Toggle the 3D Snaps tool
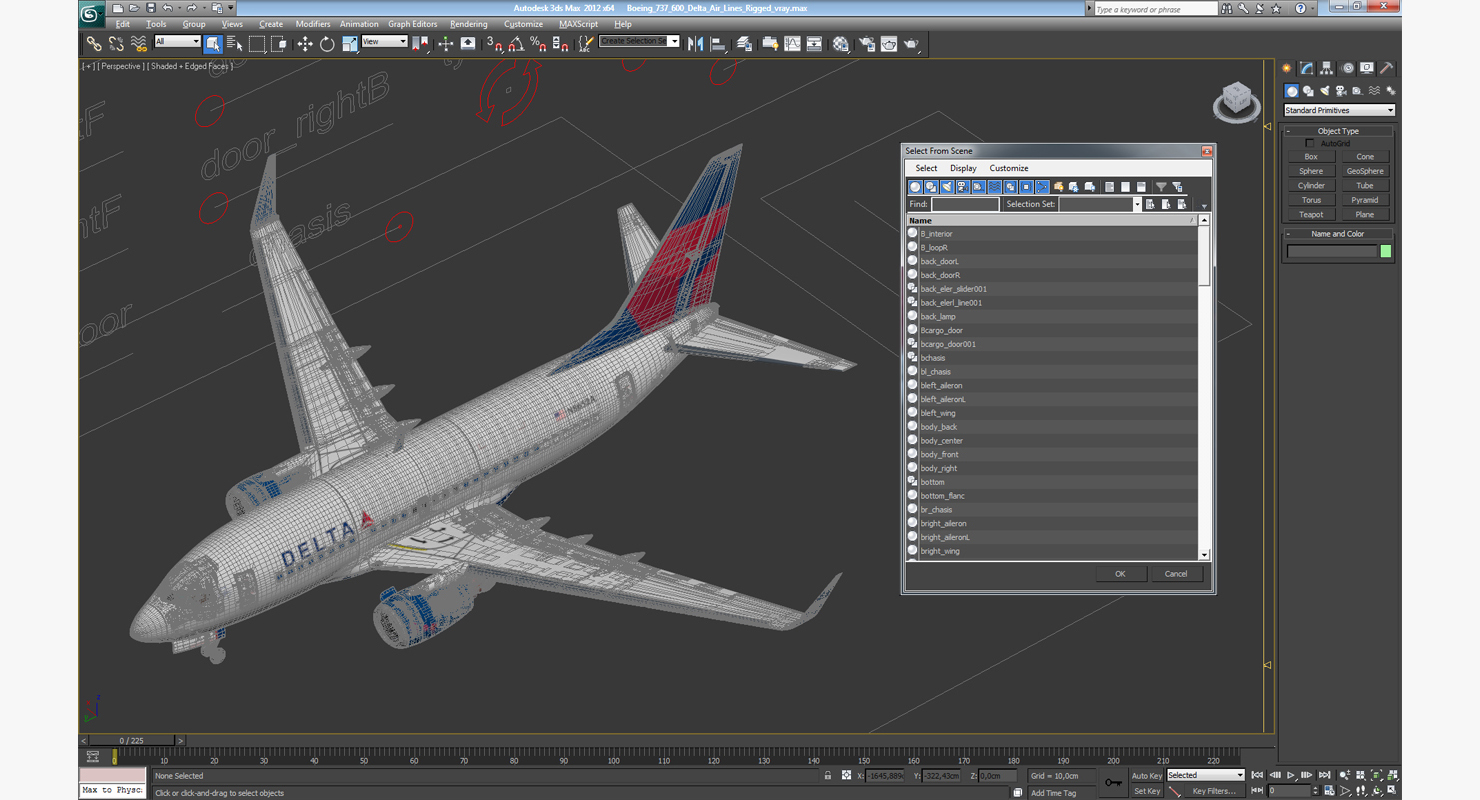 click(x=494, y=44)
